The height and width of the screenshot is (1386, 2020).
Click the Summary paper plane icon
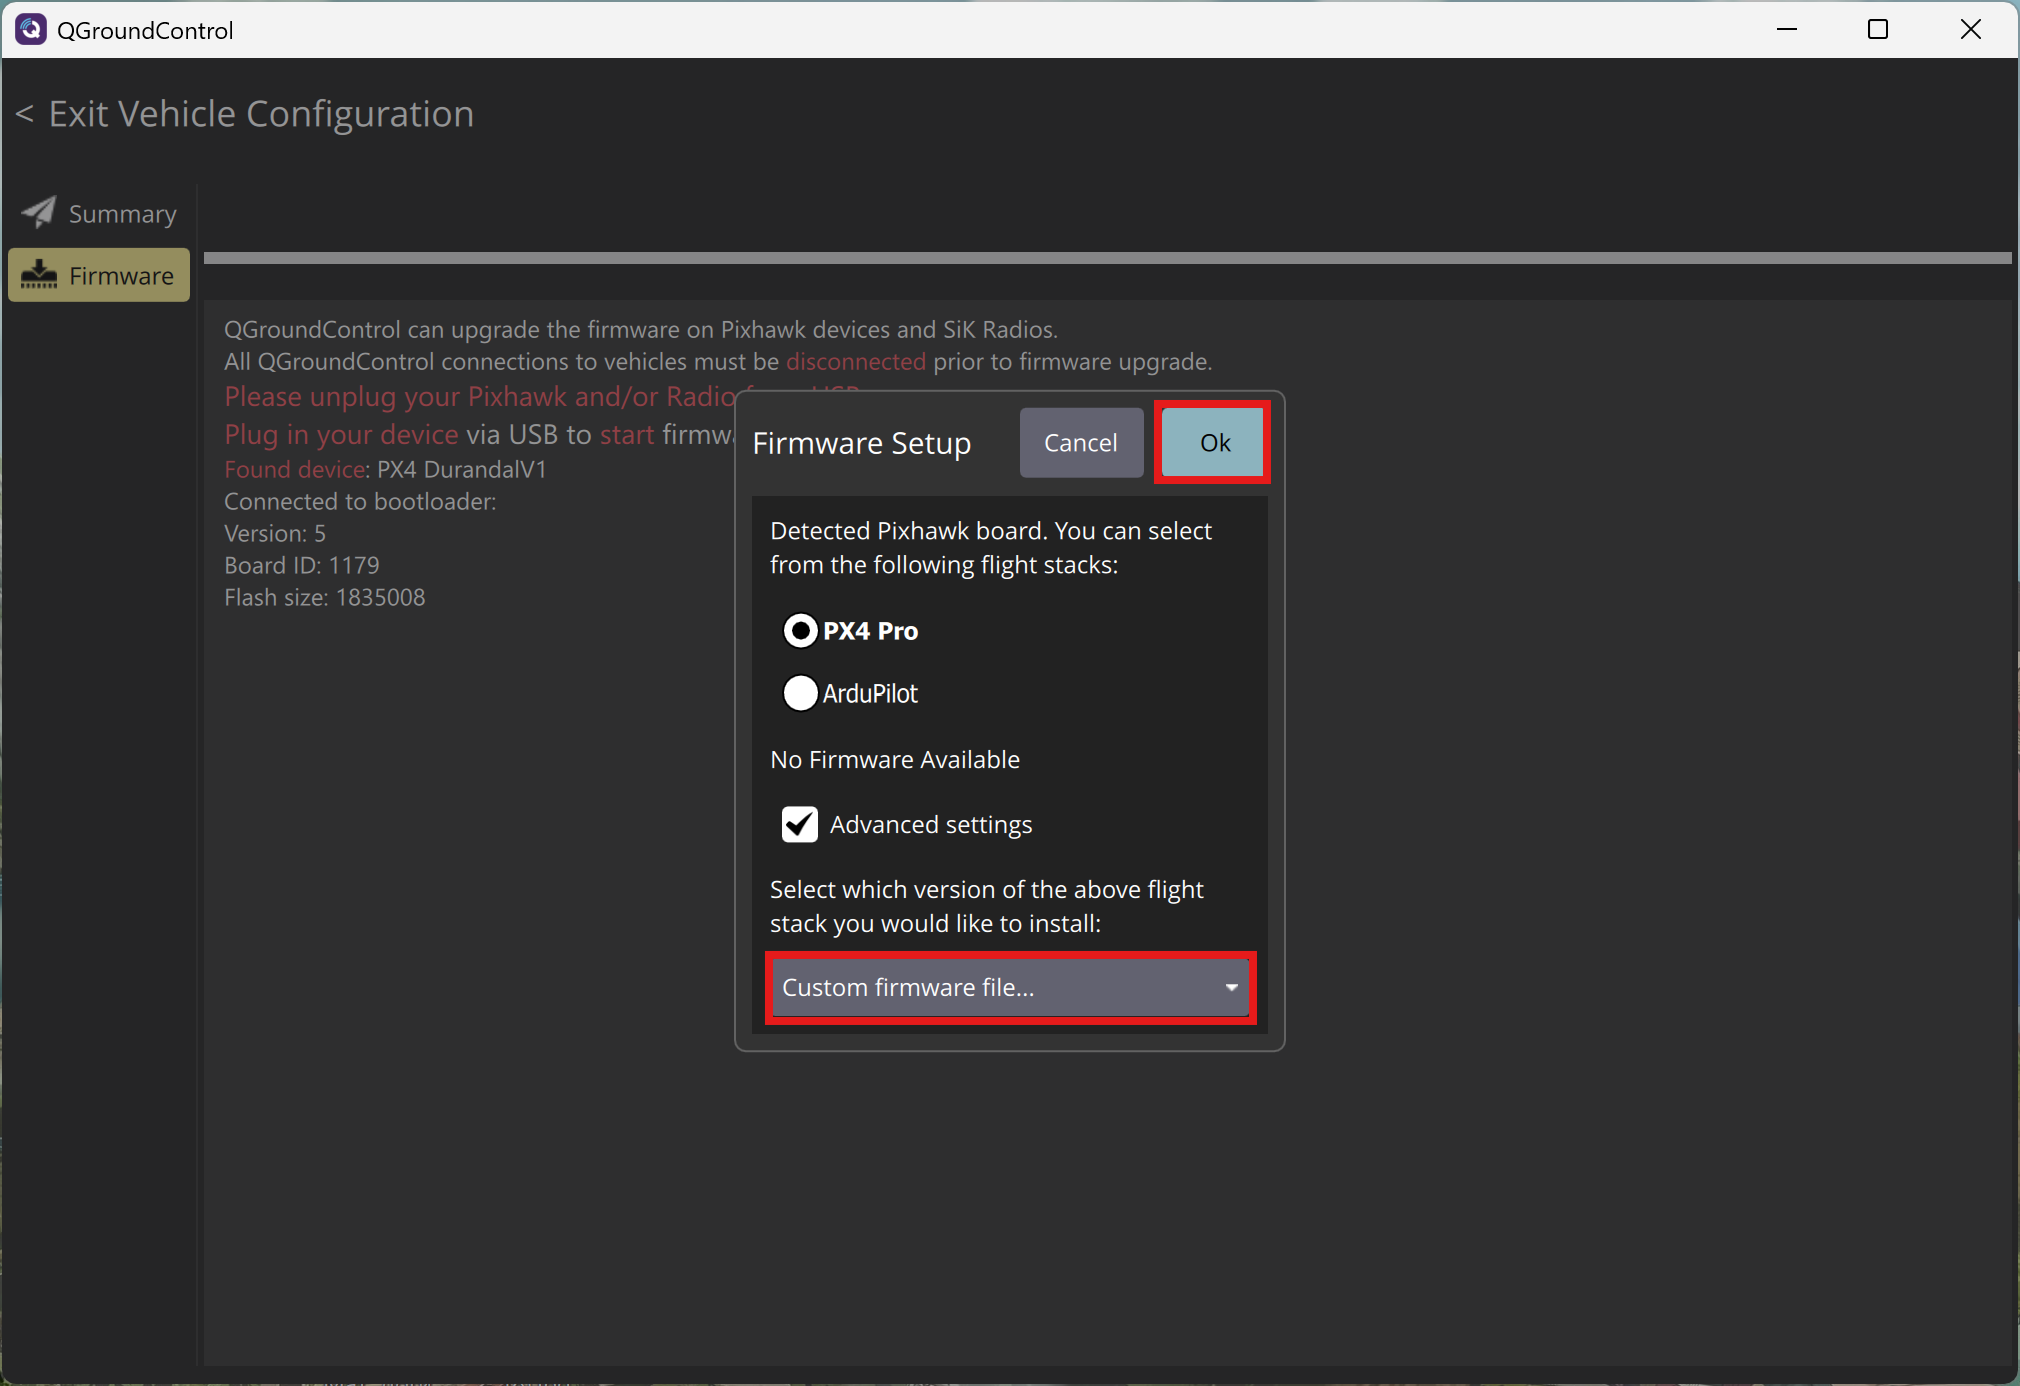coord(39,212)
